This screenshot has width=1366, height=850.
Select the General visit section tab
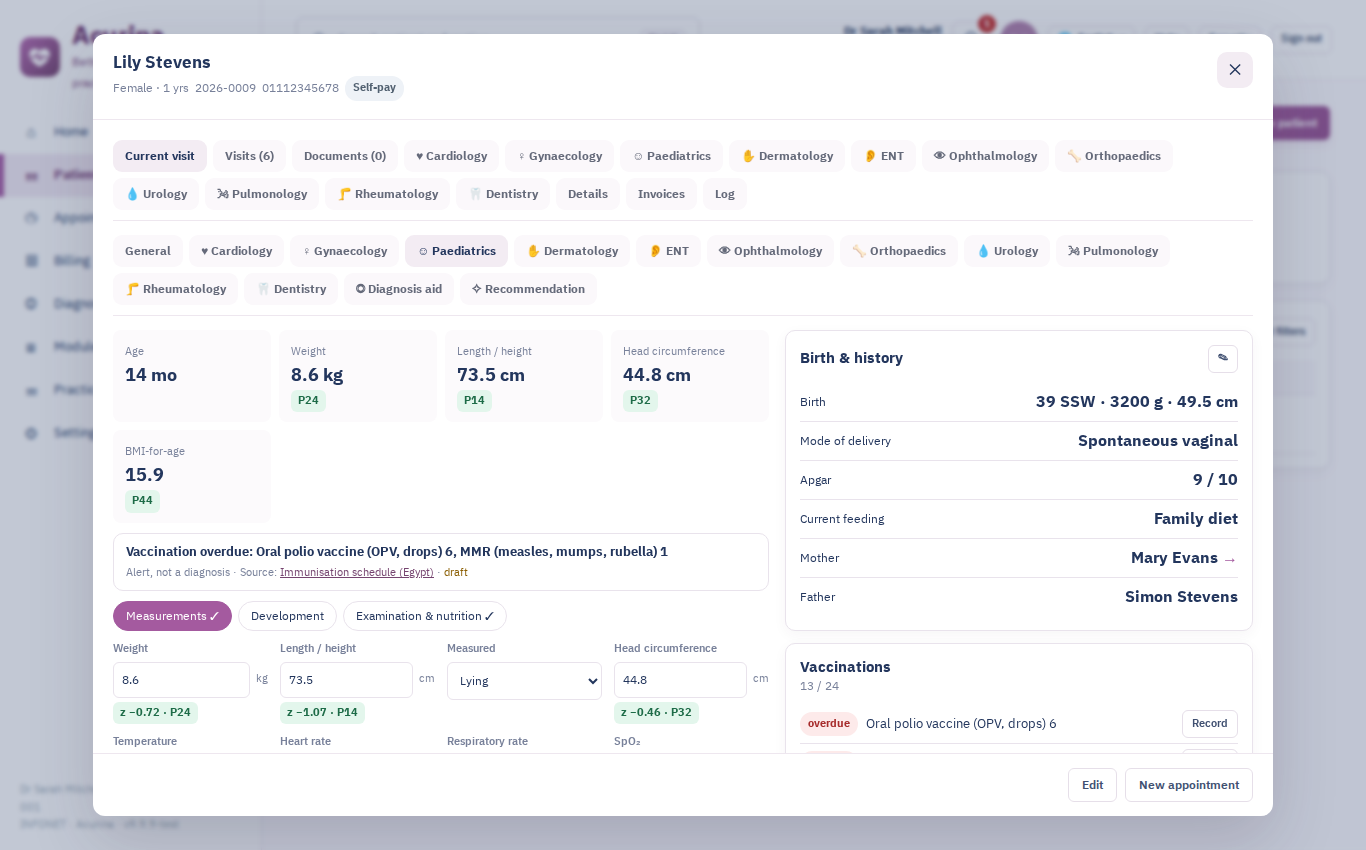tap(148, 251)
